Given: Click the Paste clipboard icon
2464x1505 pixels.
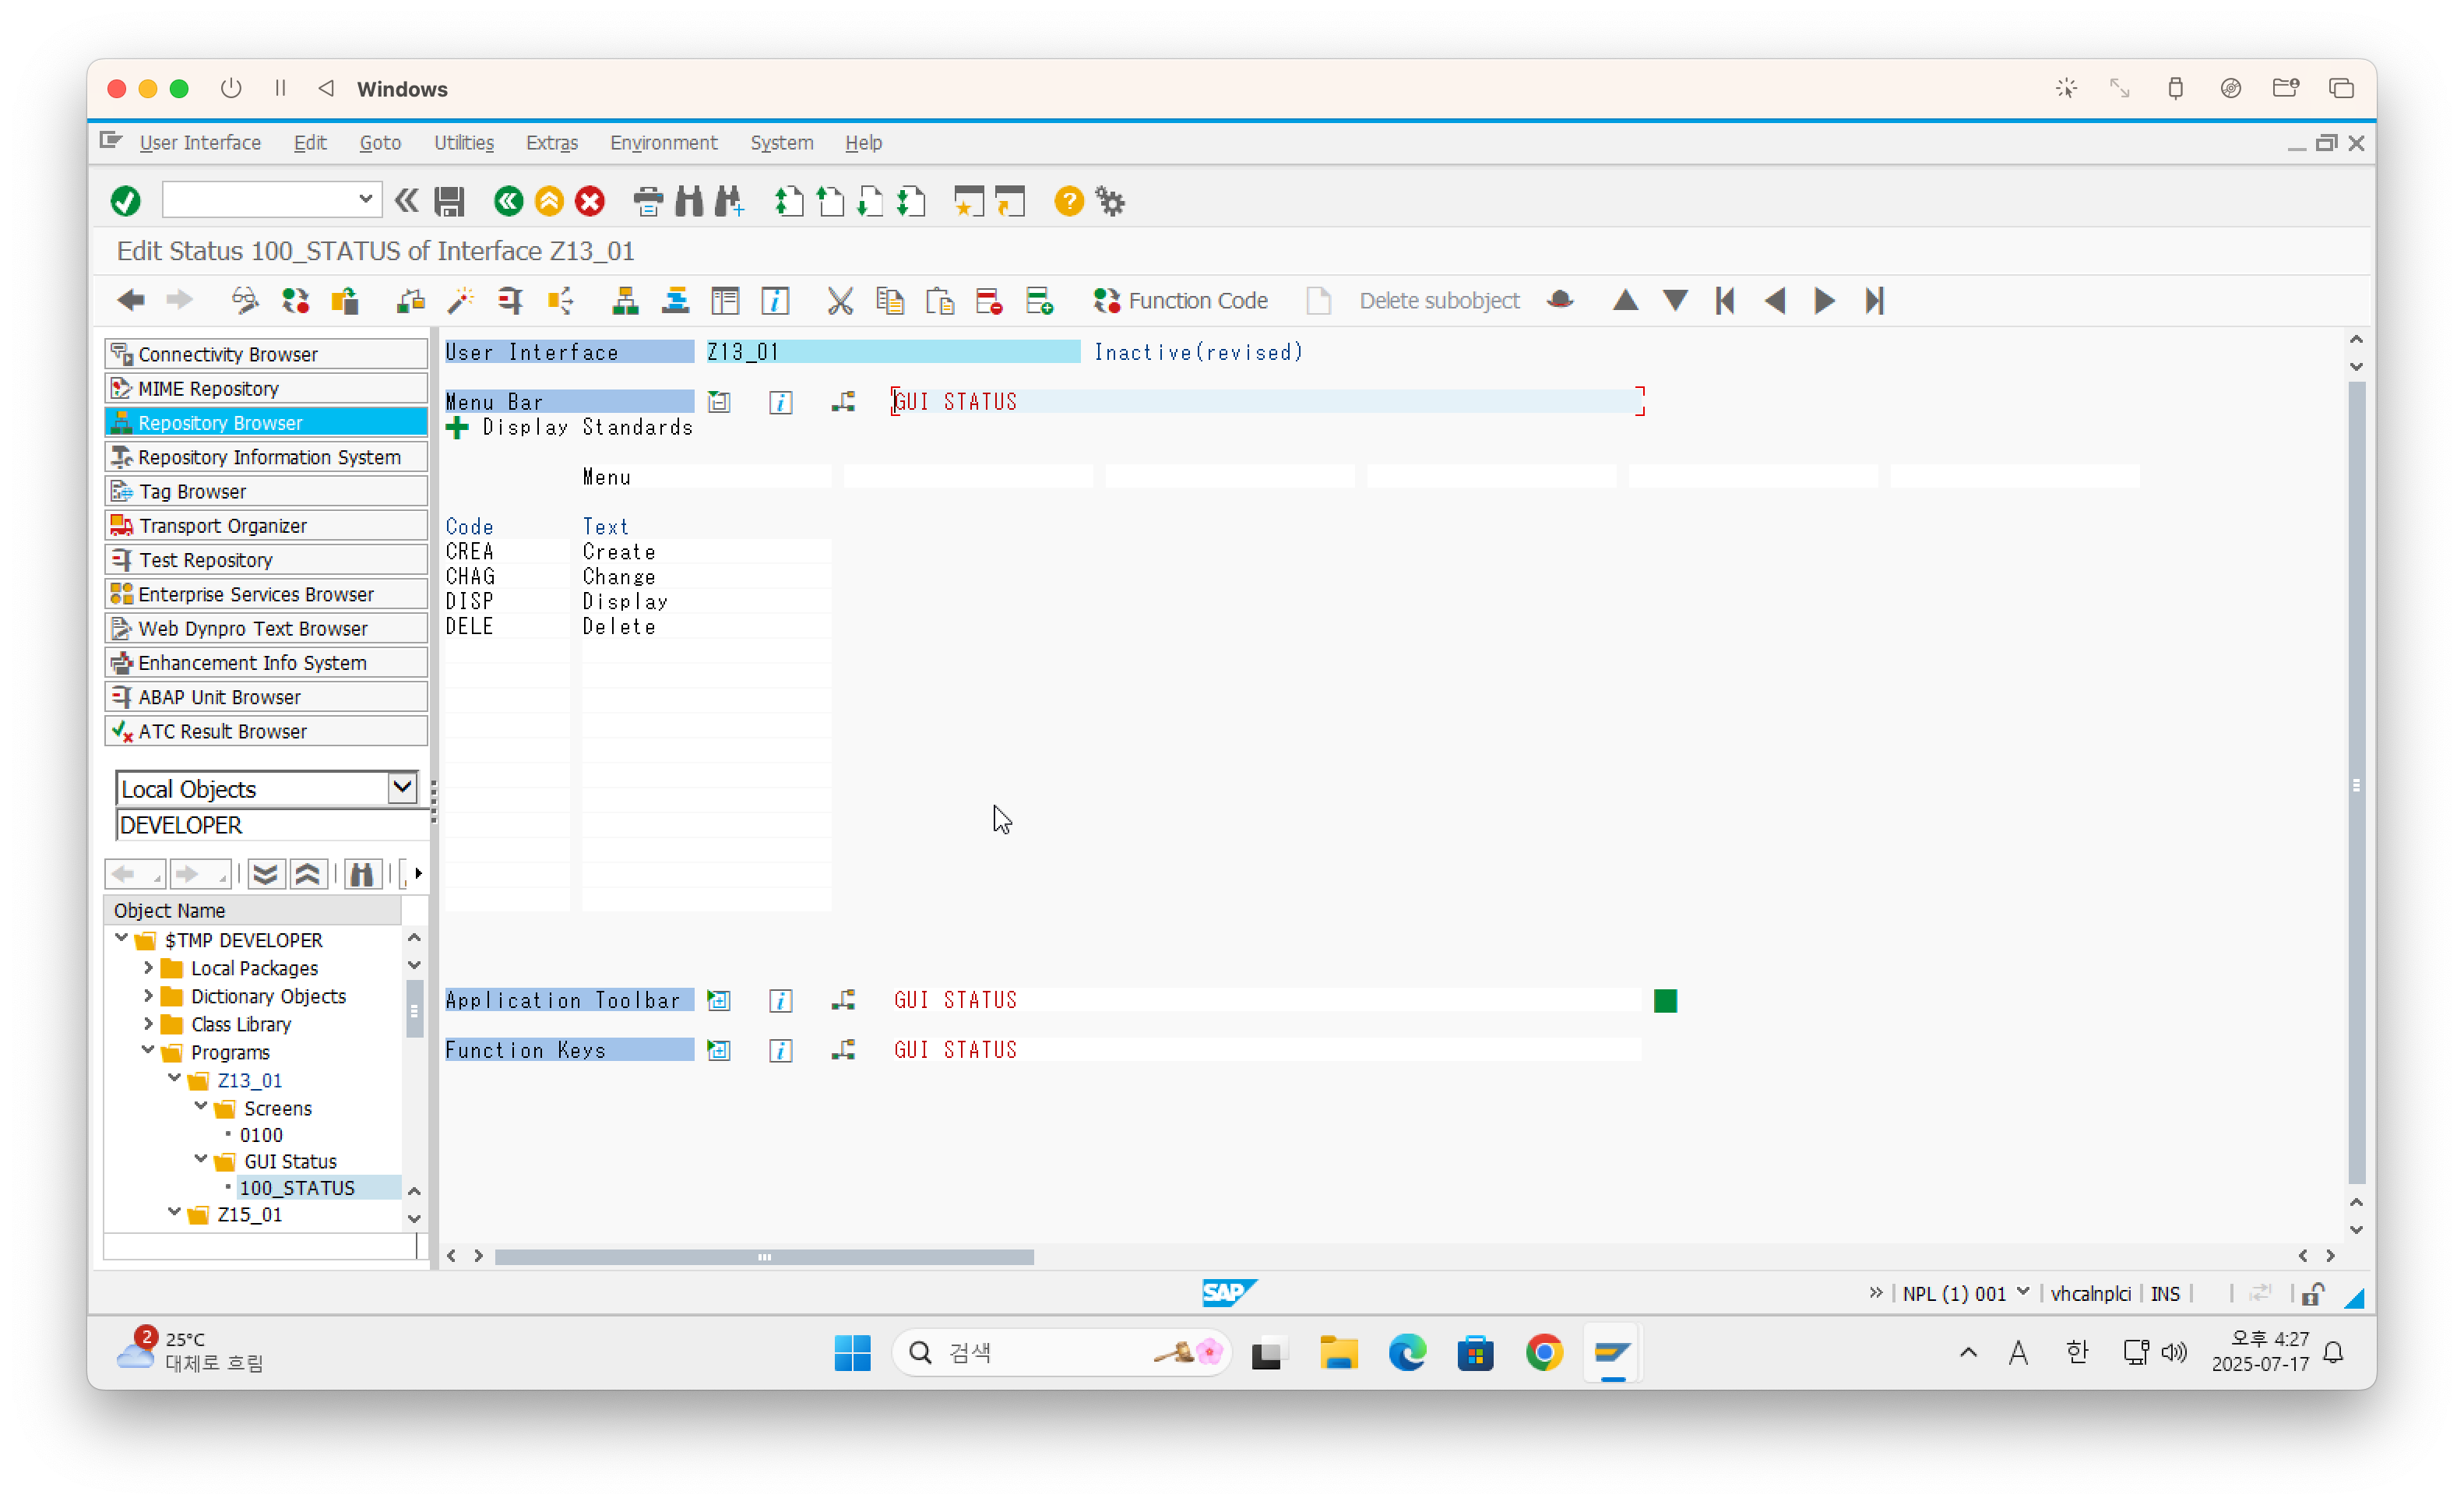Looking at the screenshot, I should pos(940,300).
